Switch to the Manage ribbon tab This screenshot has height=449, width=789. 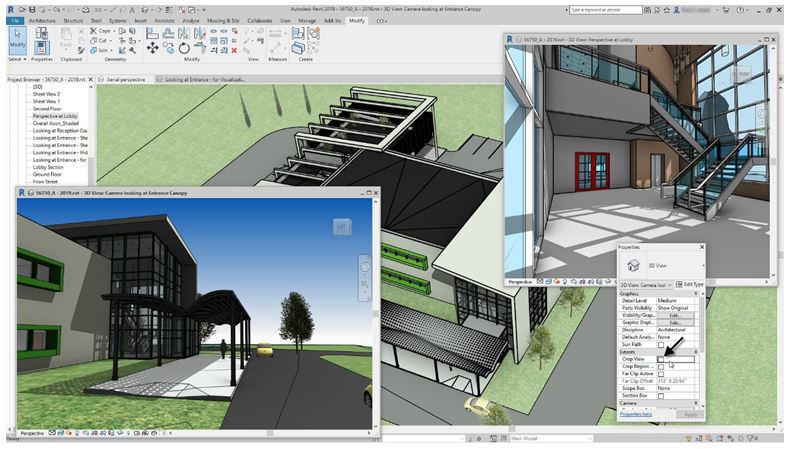pyautogui.click(x=307, y=21)
